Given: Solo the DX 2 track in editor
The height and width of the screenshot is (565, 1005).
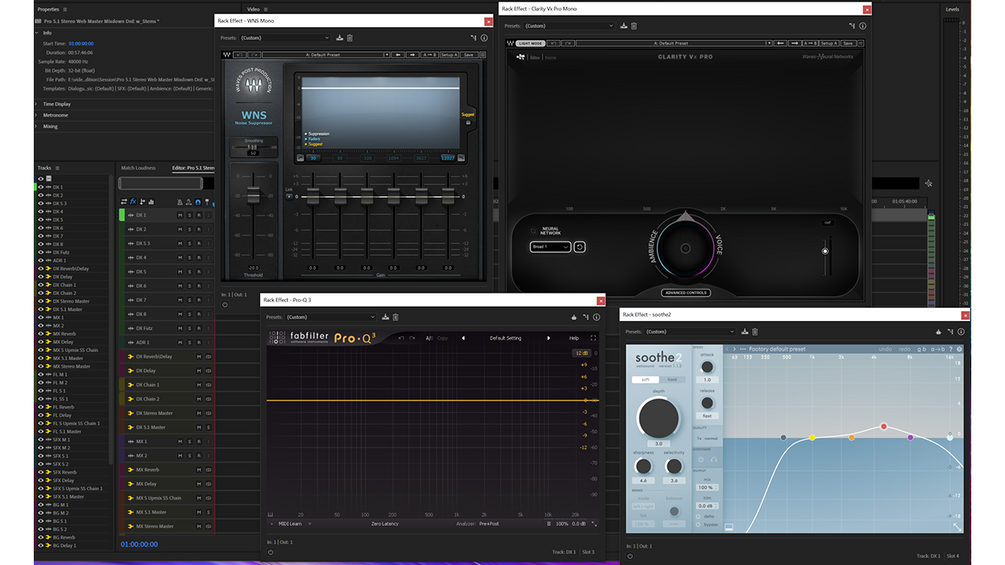Looking at the screenshot, I should 190,229.
